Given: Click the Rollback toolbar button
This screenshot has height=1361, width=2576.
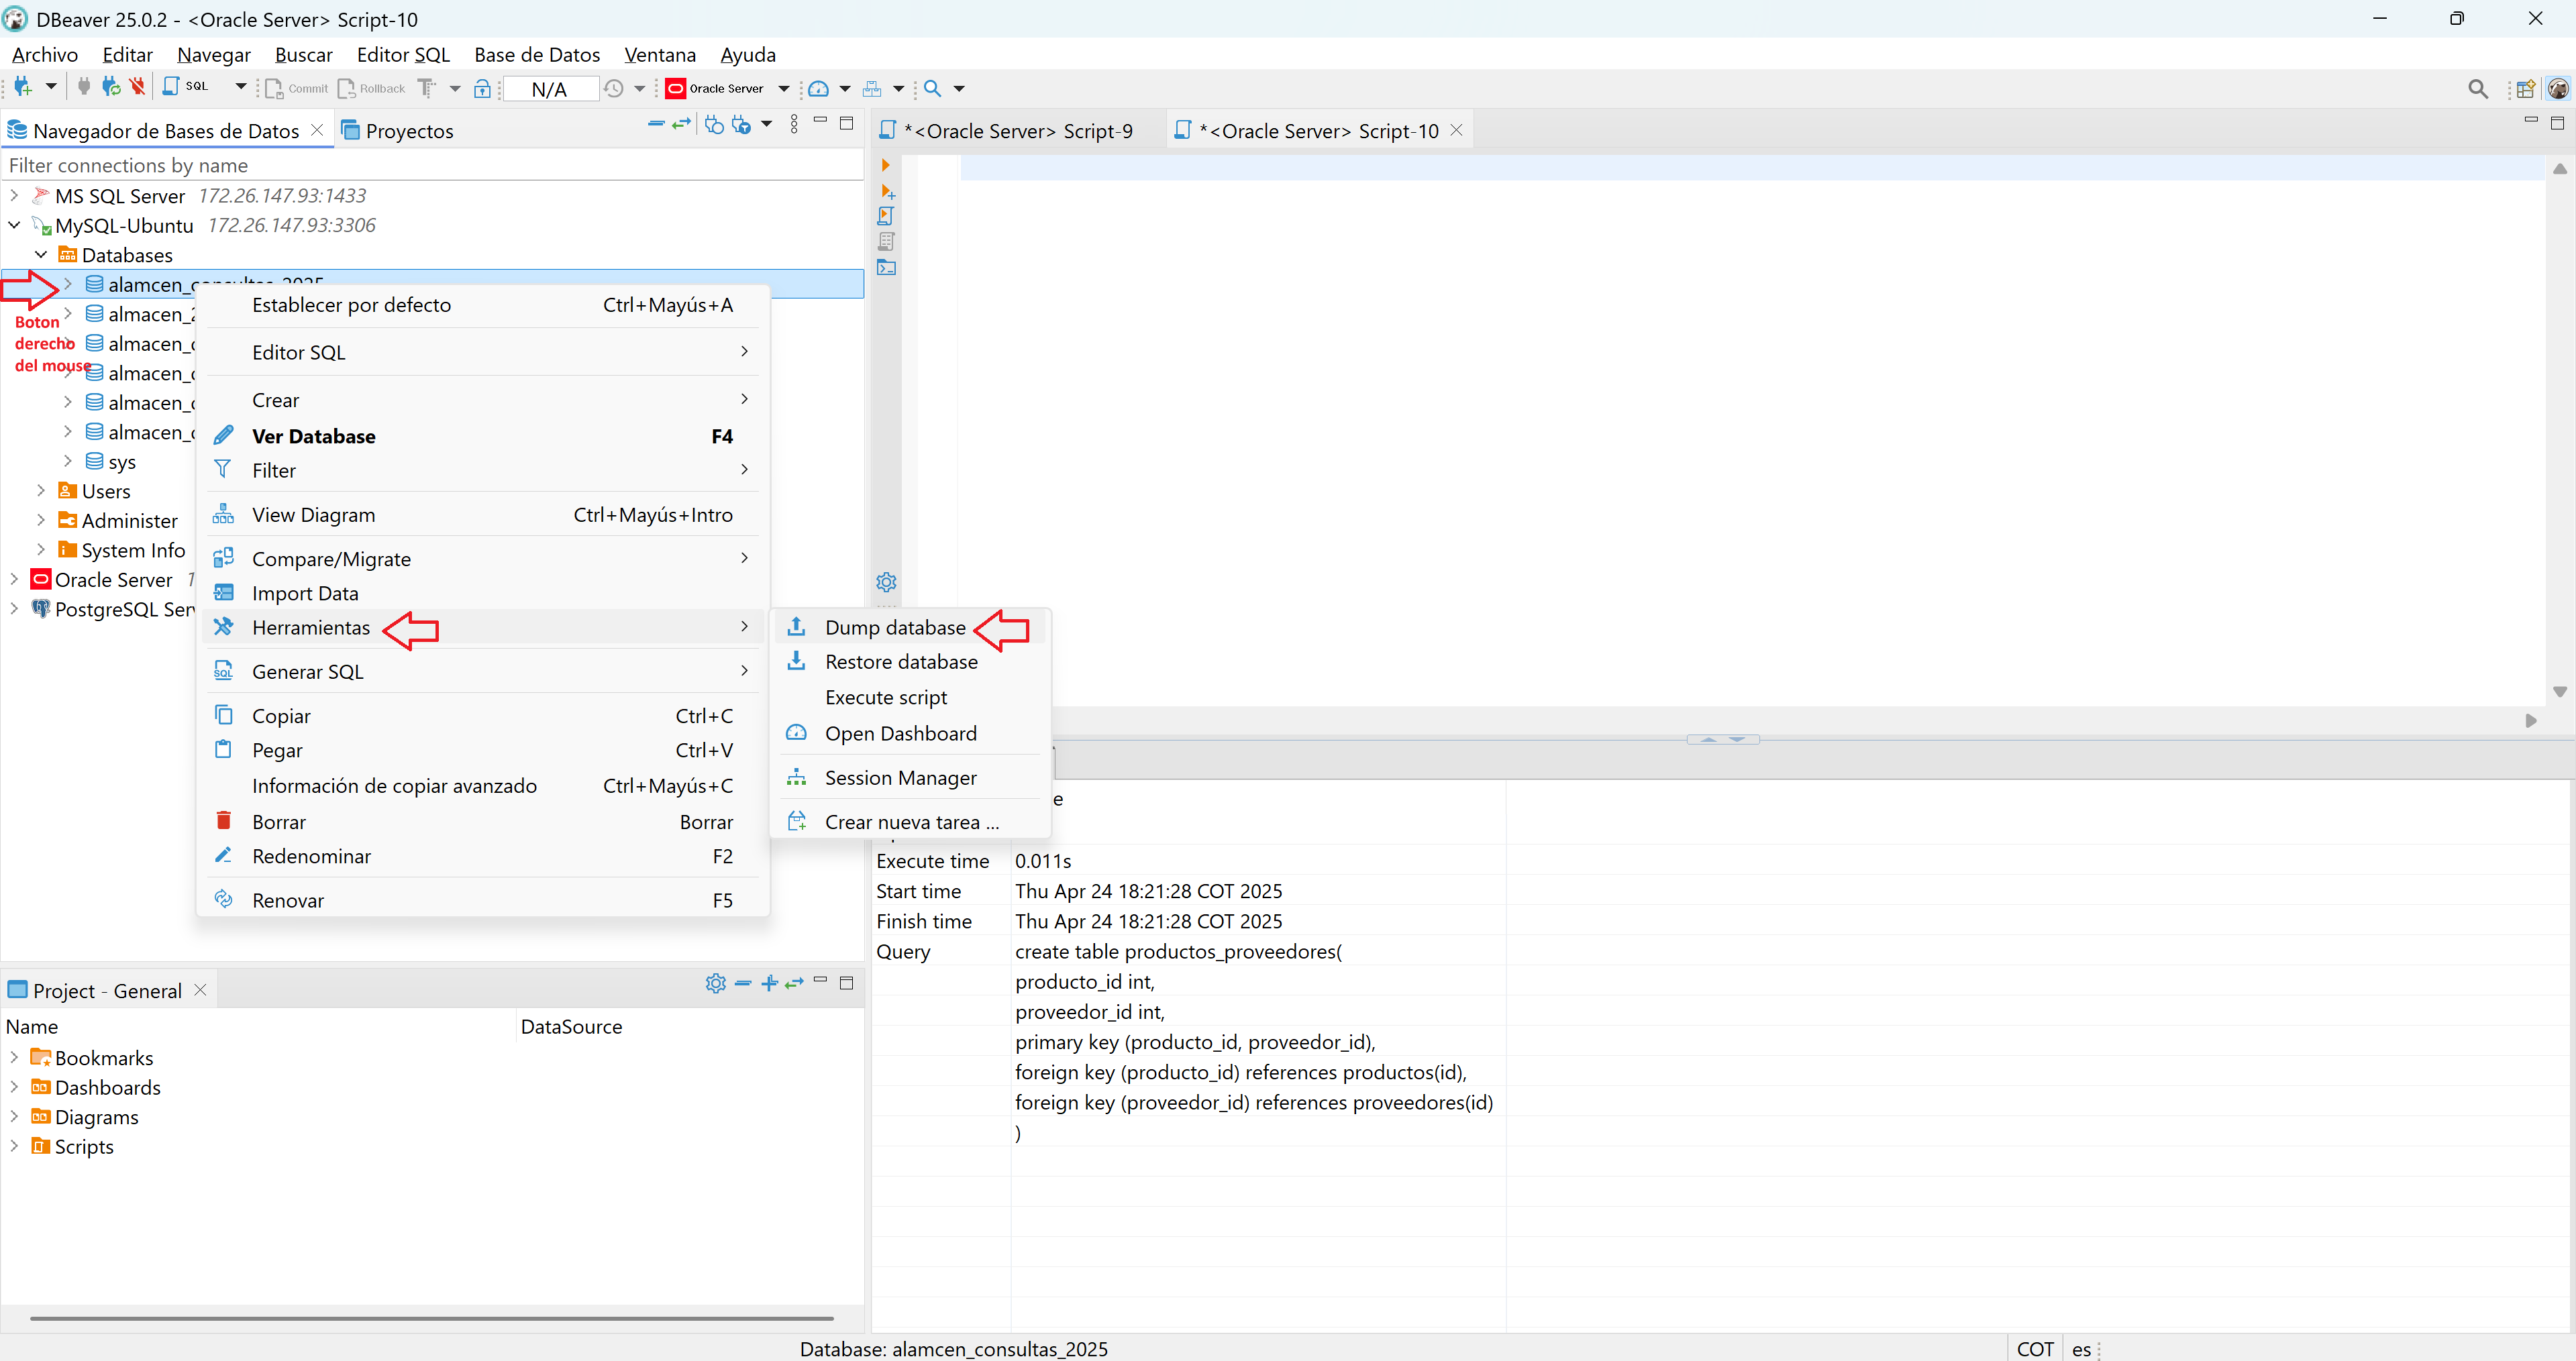Looking at the screenshot, I should pos(372,88).
